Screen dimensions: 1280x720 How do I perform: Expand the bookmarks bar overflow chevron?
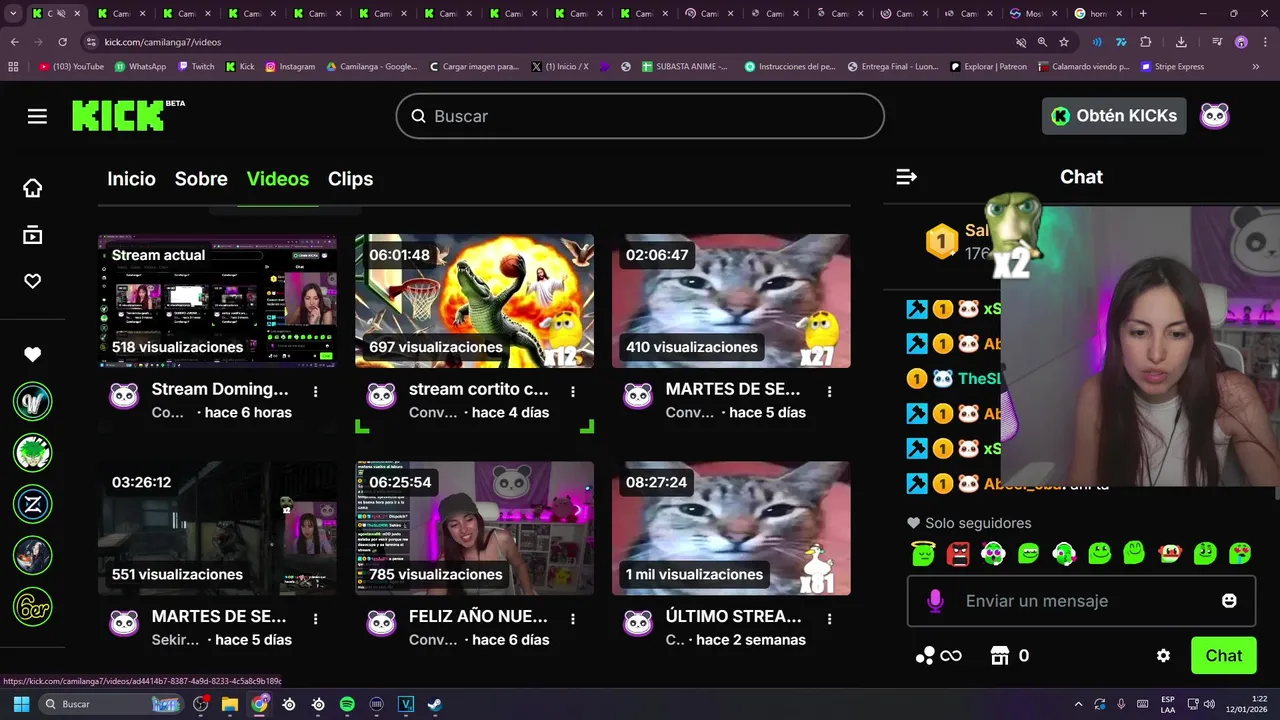(1256, 67)
